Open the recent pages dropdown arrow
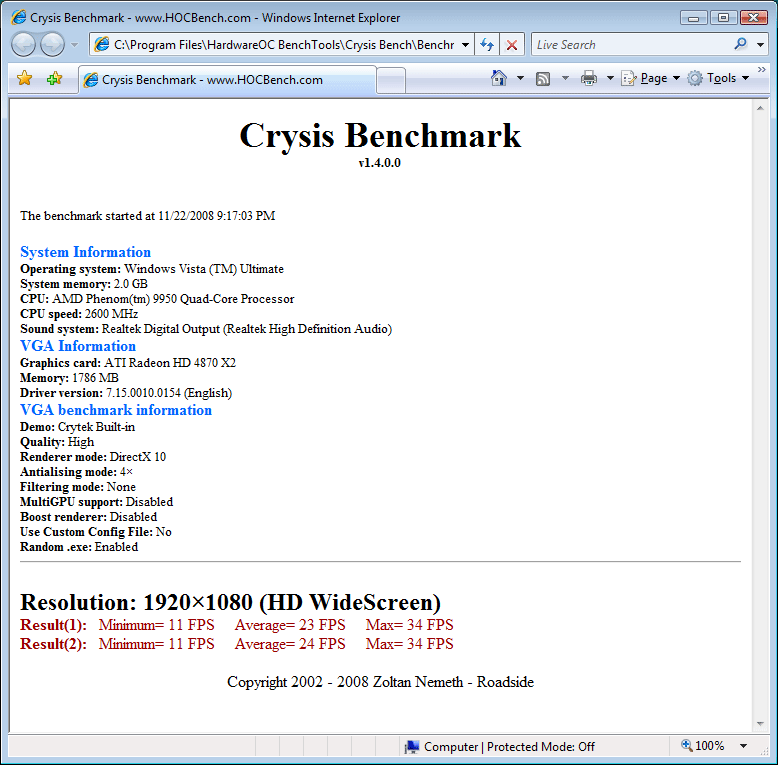Image resolution: width=778 pixels, height=765 pixels. (x=74, y=45)
